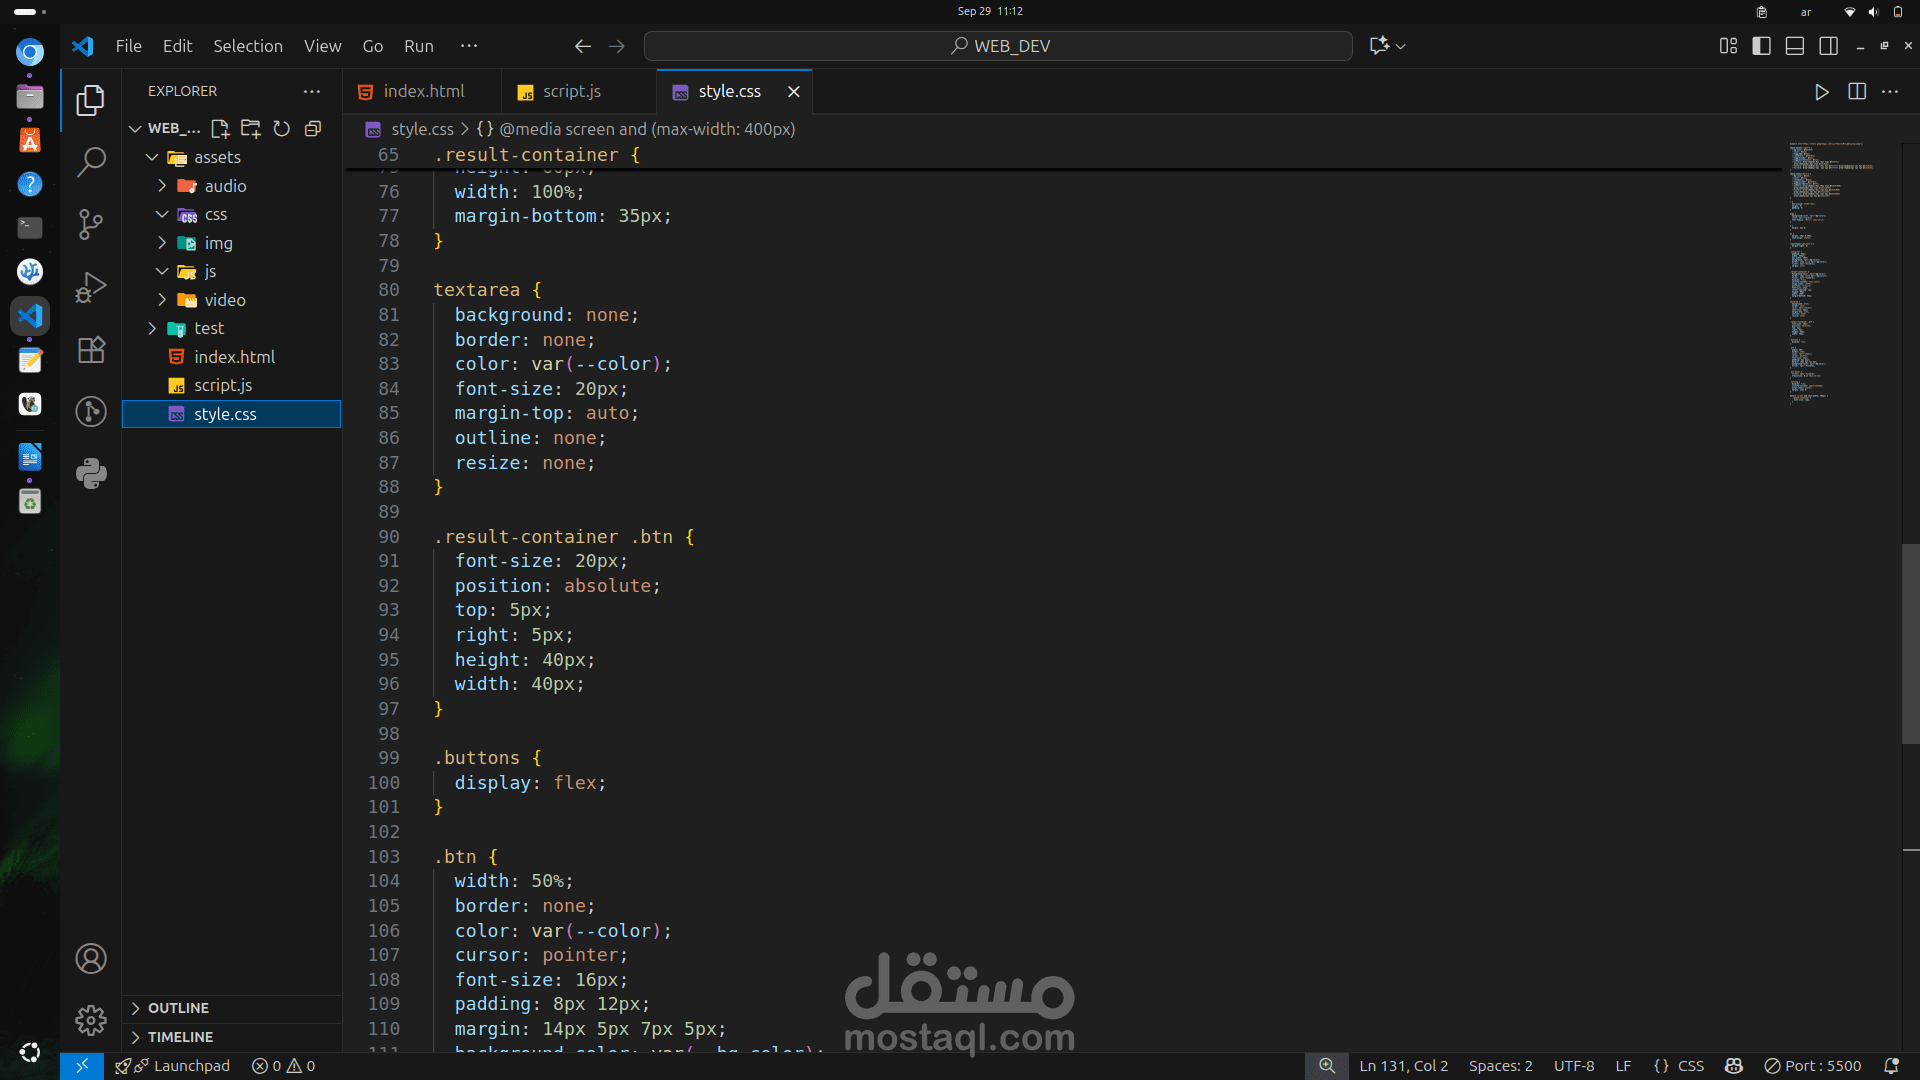
Task: Open the Selection menu
Action: tap(247, 46)
